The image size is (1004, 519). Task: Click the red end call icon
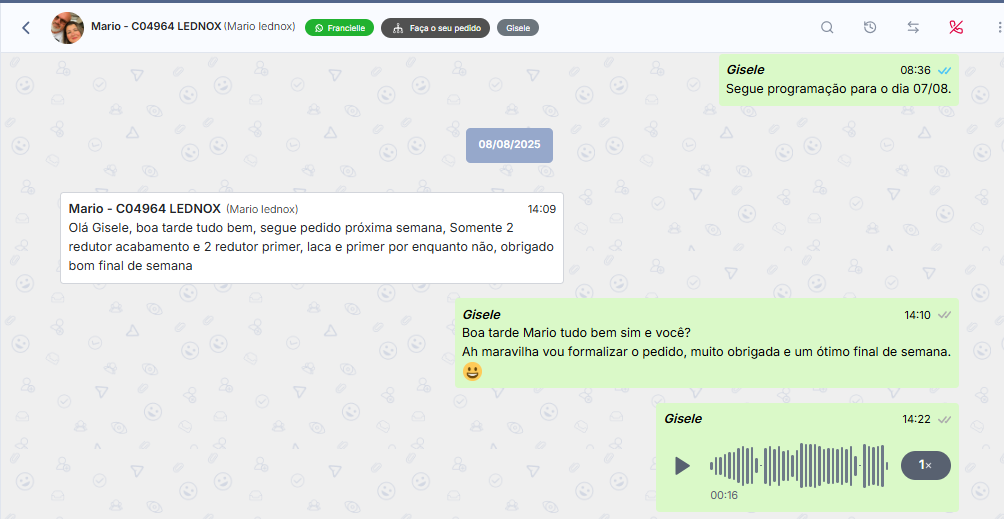955,28
